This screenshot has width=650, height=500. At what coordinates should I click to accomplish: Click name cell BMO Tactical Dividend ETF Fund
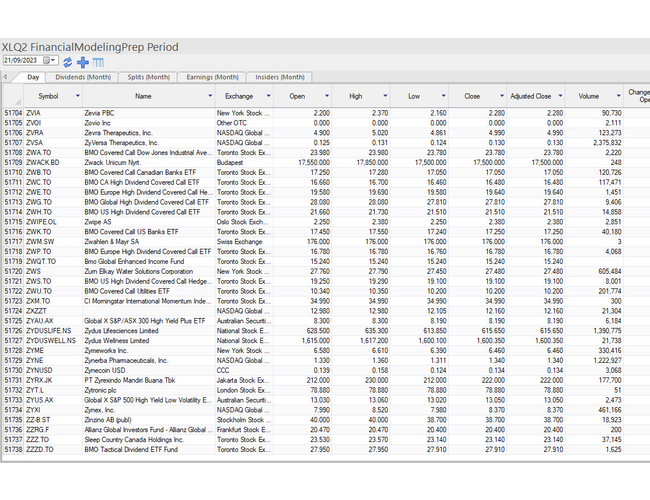click(148, 450)
